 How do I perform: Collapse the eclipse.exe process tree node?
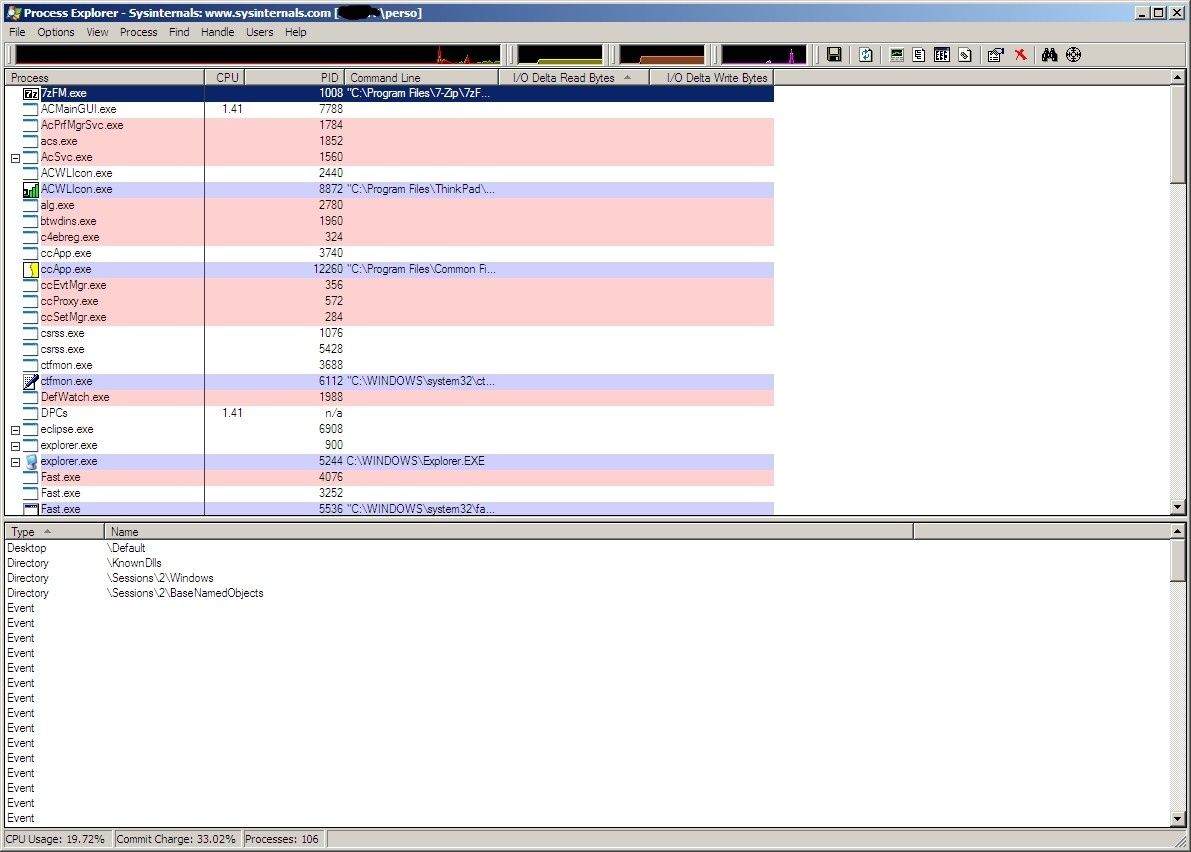15,430
